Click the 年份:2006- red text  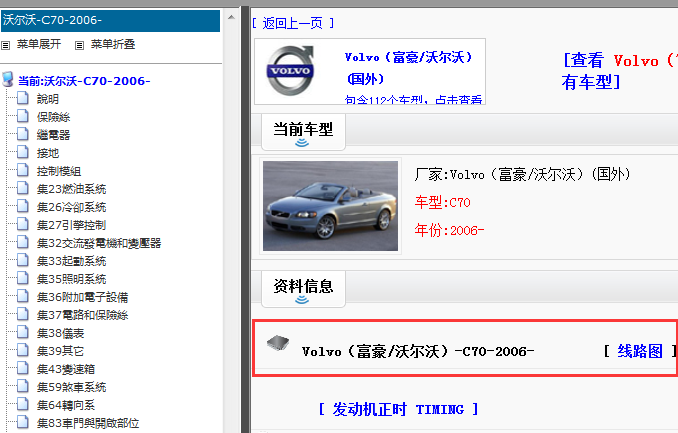449,230
